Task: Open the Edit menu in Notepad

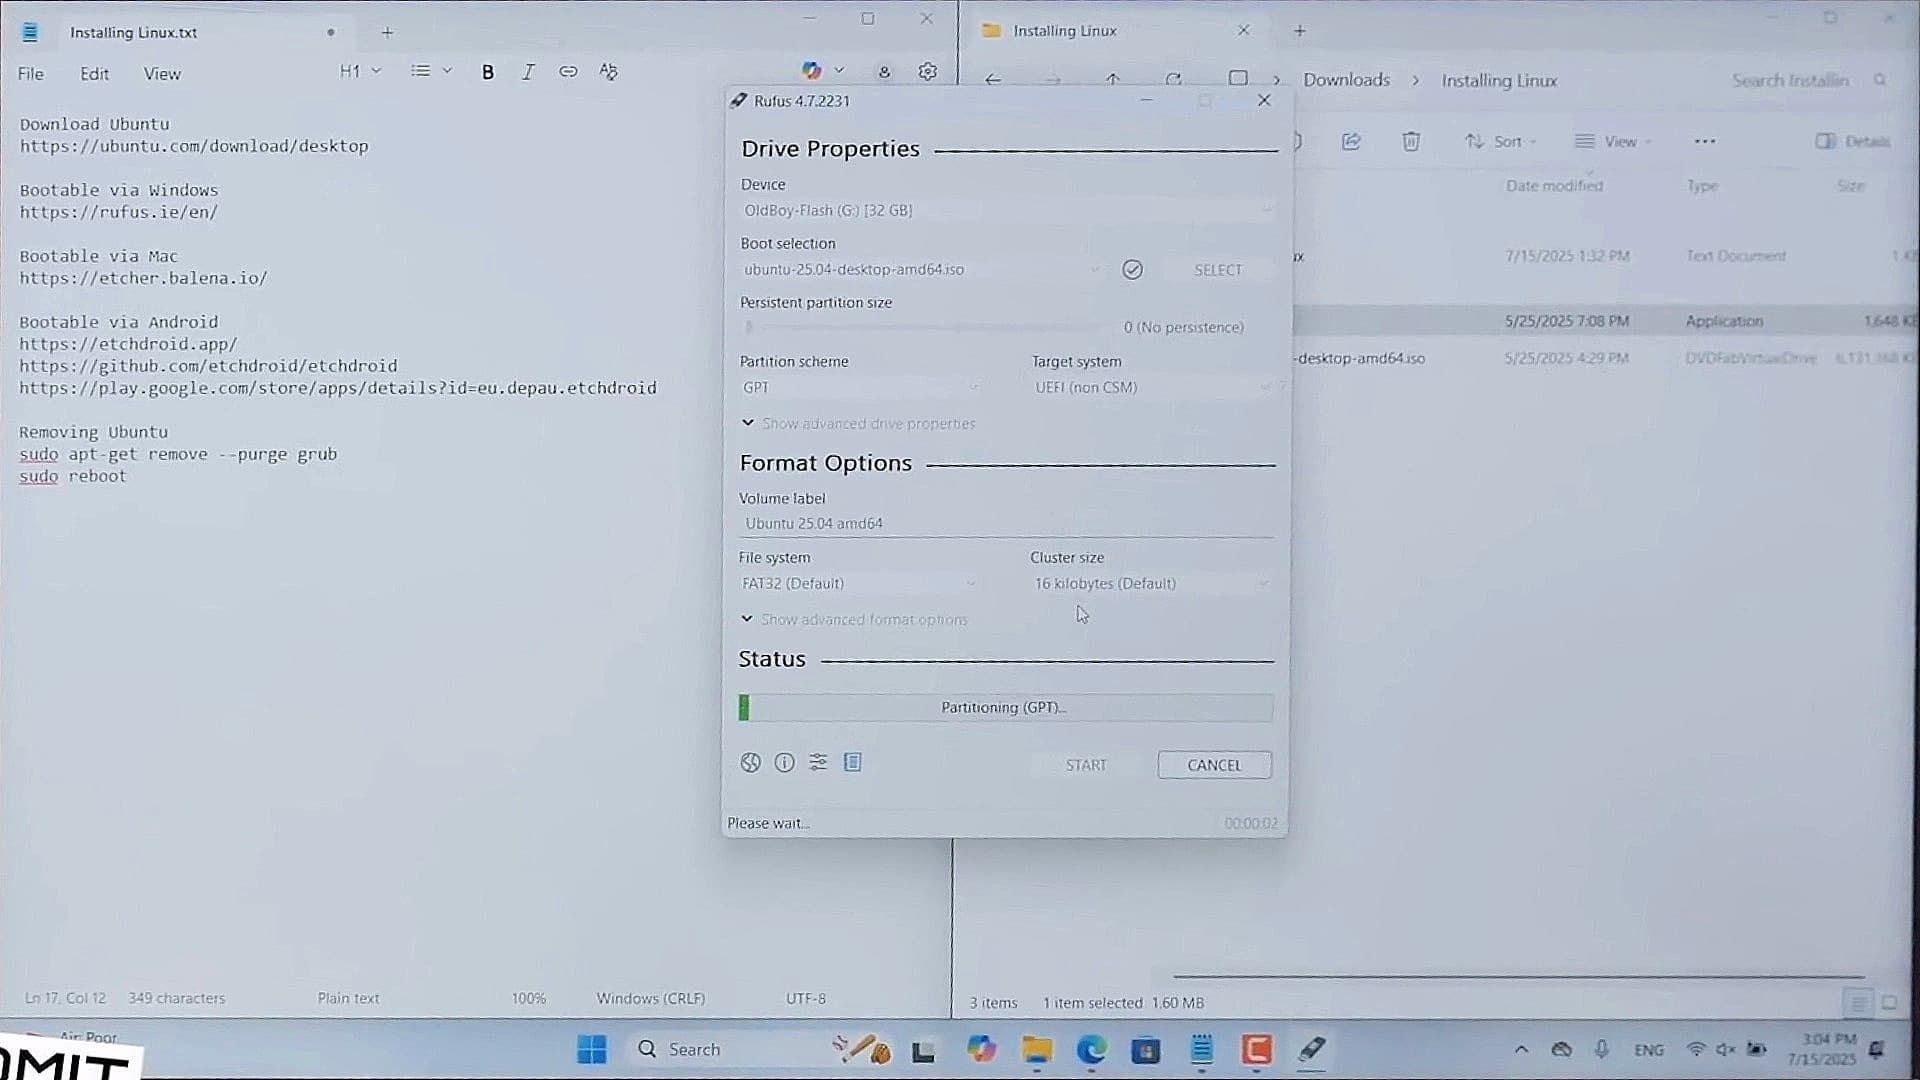Action: pyautogui.click(x=94, y=74)
